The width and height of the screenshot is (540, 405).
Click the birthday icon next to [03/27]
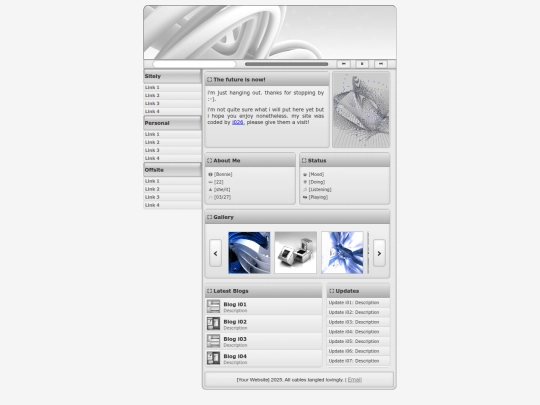(x=210, y=197)
